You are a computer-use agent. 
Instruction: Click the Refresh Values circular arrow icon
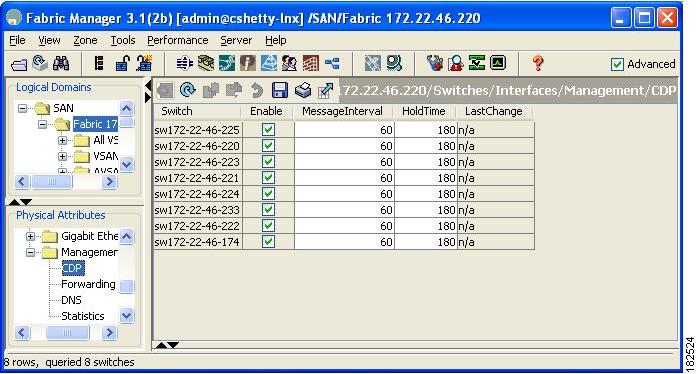pos(188,90)
